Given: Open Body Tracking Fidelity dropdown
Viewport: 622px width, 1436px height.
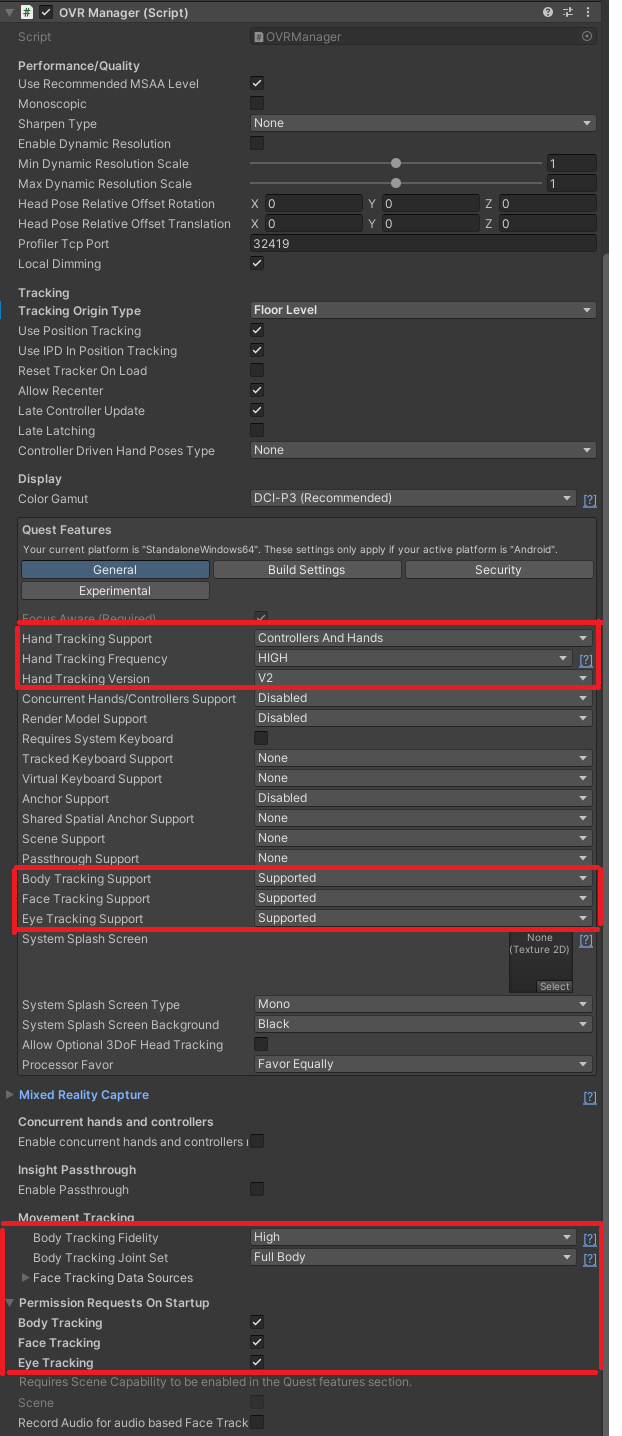Looking at the screenshot, I should (x=413, y=1237).
